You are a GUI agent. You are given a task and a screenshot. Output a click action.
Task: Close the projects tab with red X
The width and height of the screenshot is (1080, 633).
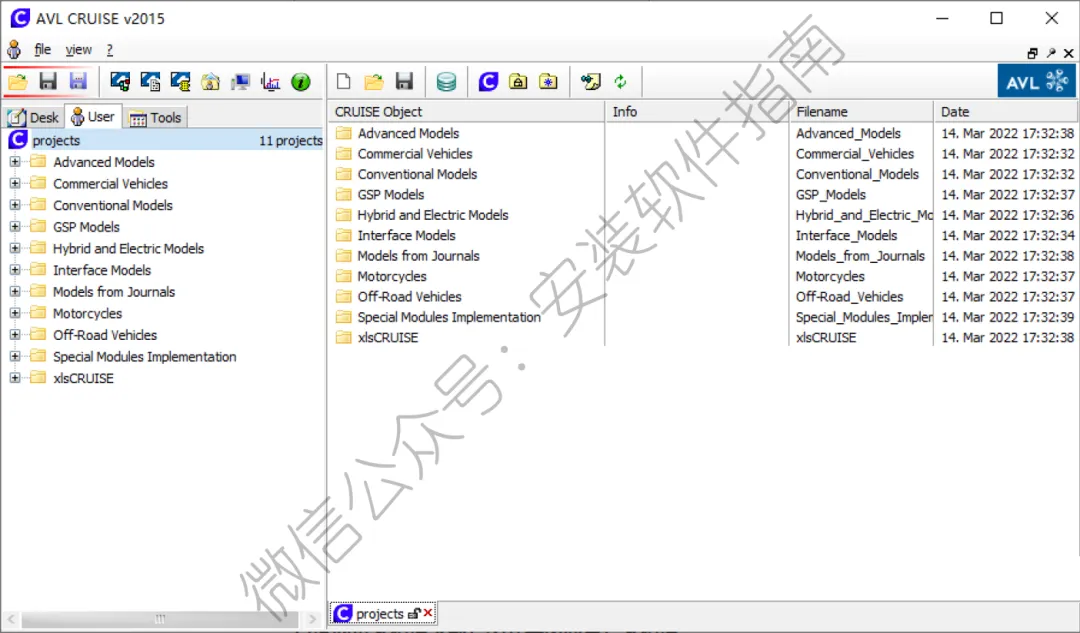click(x=428, y=612)
